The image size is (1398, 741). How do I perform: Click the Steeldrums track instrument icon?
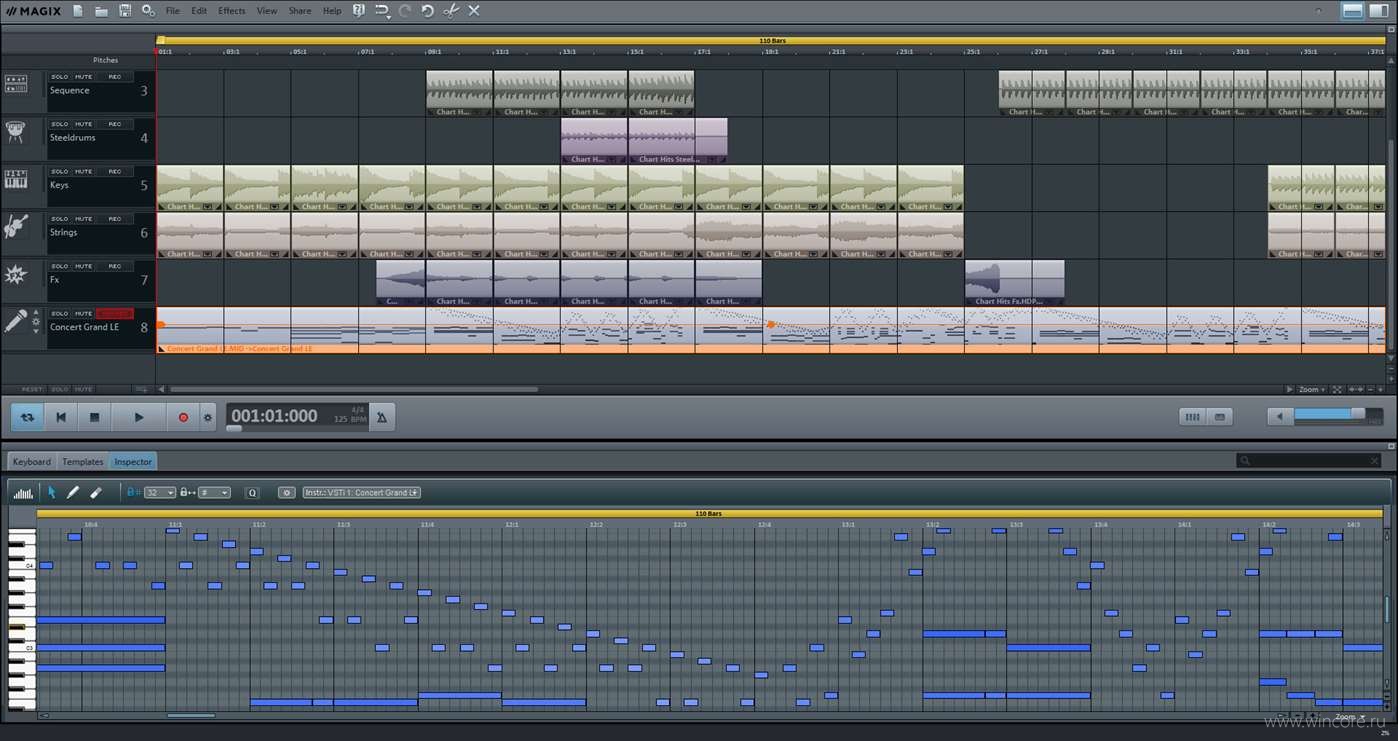coord(15,132)
